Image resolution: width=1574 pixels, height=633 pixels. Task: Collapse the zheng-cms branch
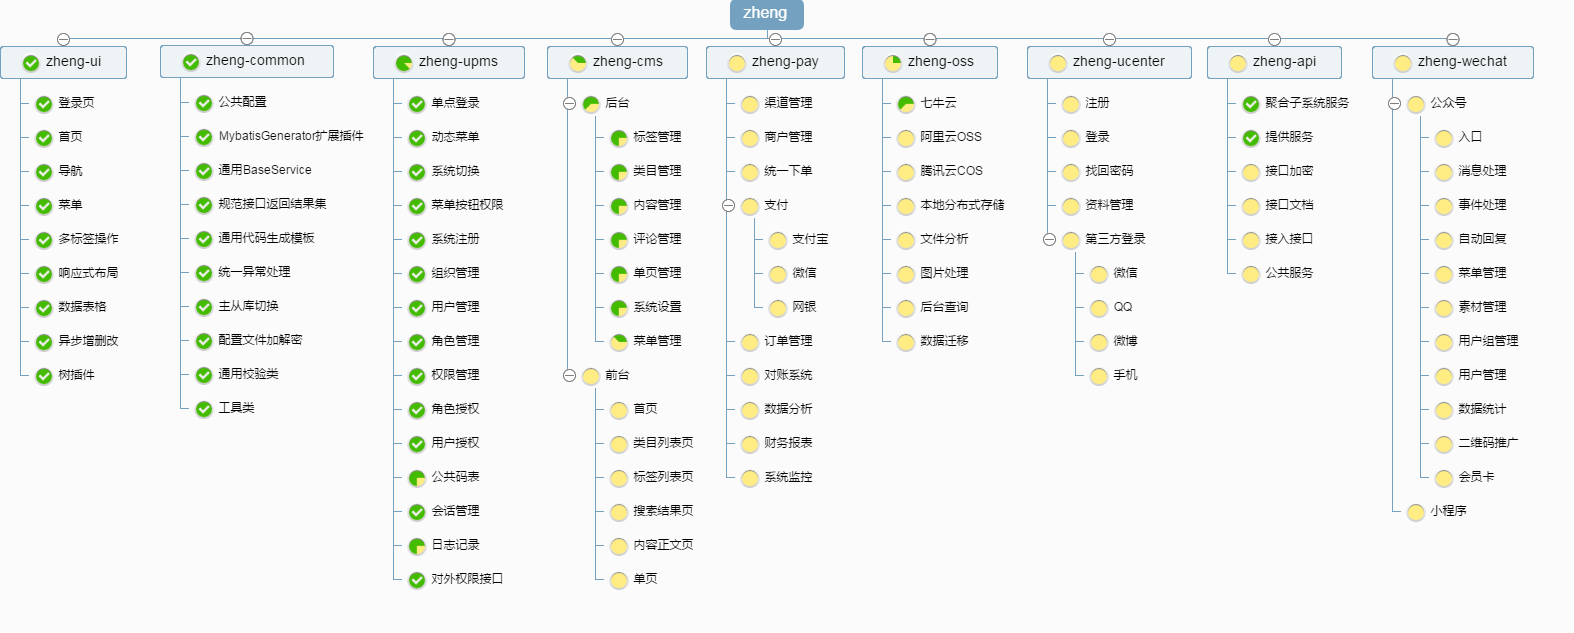coord(617,39)
